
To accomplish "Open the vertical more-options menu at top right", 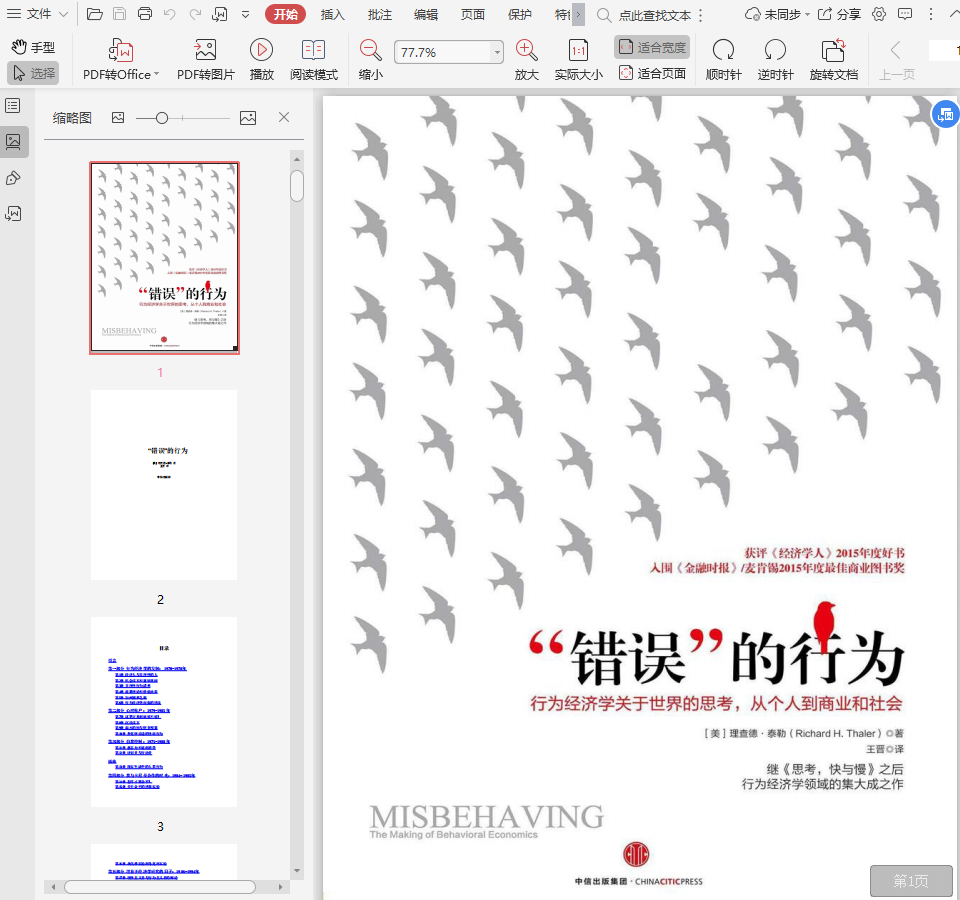I will coord(931,14).
